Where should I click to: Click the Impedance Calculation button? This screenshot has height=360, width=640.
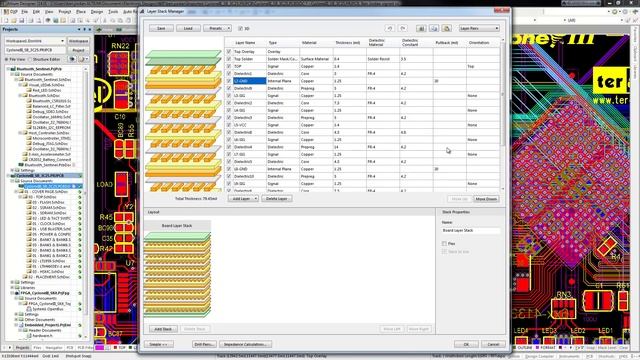[x=245, y=344]
